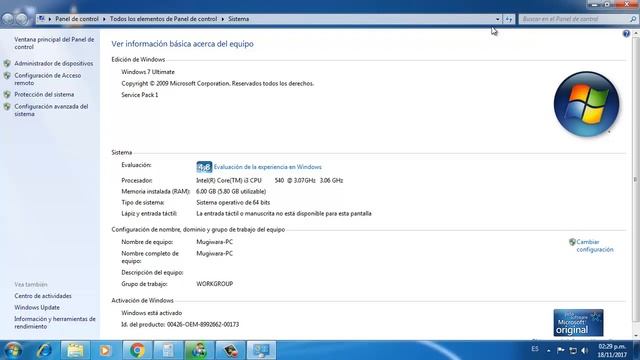
Task: Select the WORKGROUP value
Action: point(214,284)
